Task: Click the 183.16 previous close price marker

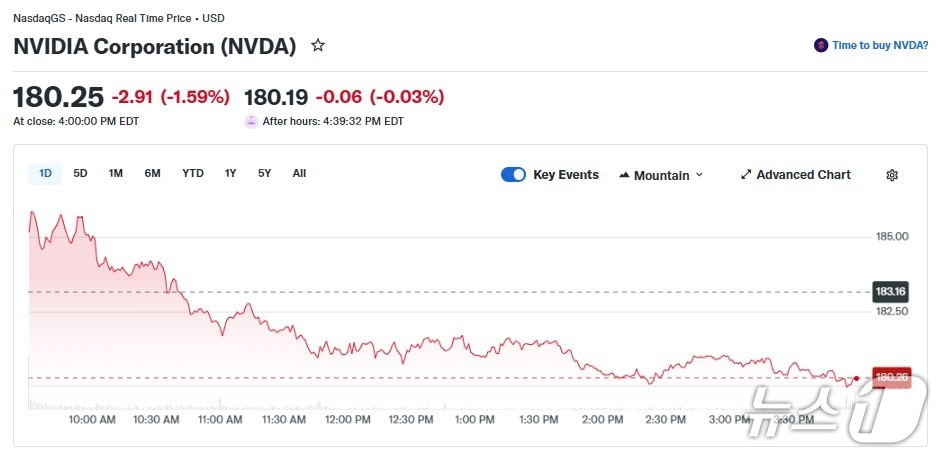Action: pos(889,292)
